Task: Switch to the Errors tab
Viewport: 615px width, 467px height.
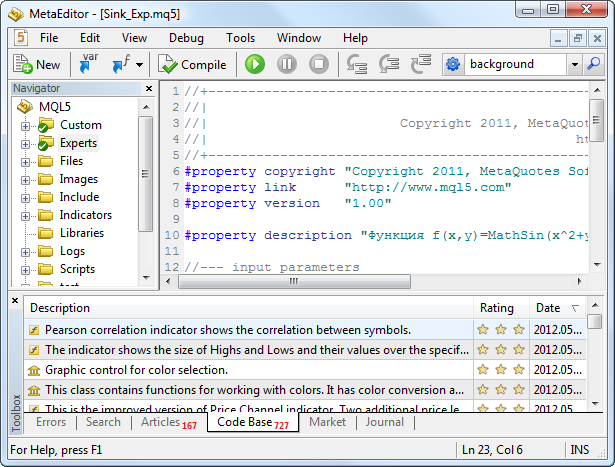Action: coord(51,422)
